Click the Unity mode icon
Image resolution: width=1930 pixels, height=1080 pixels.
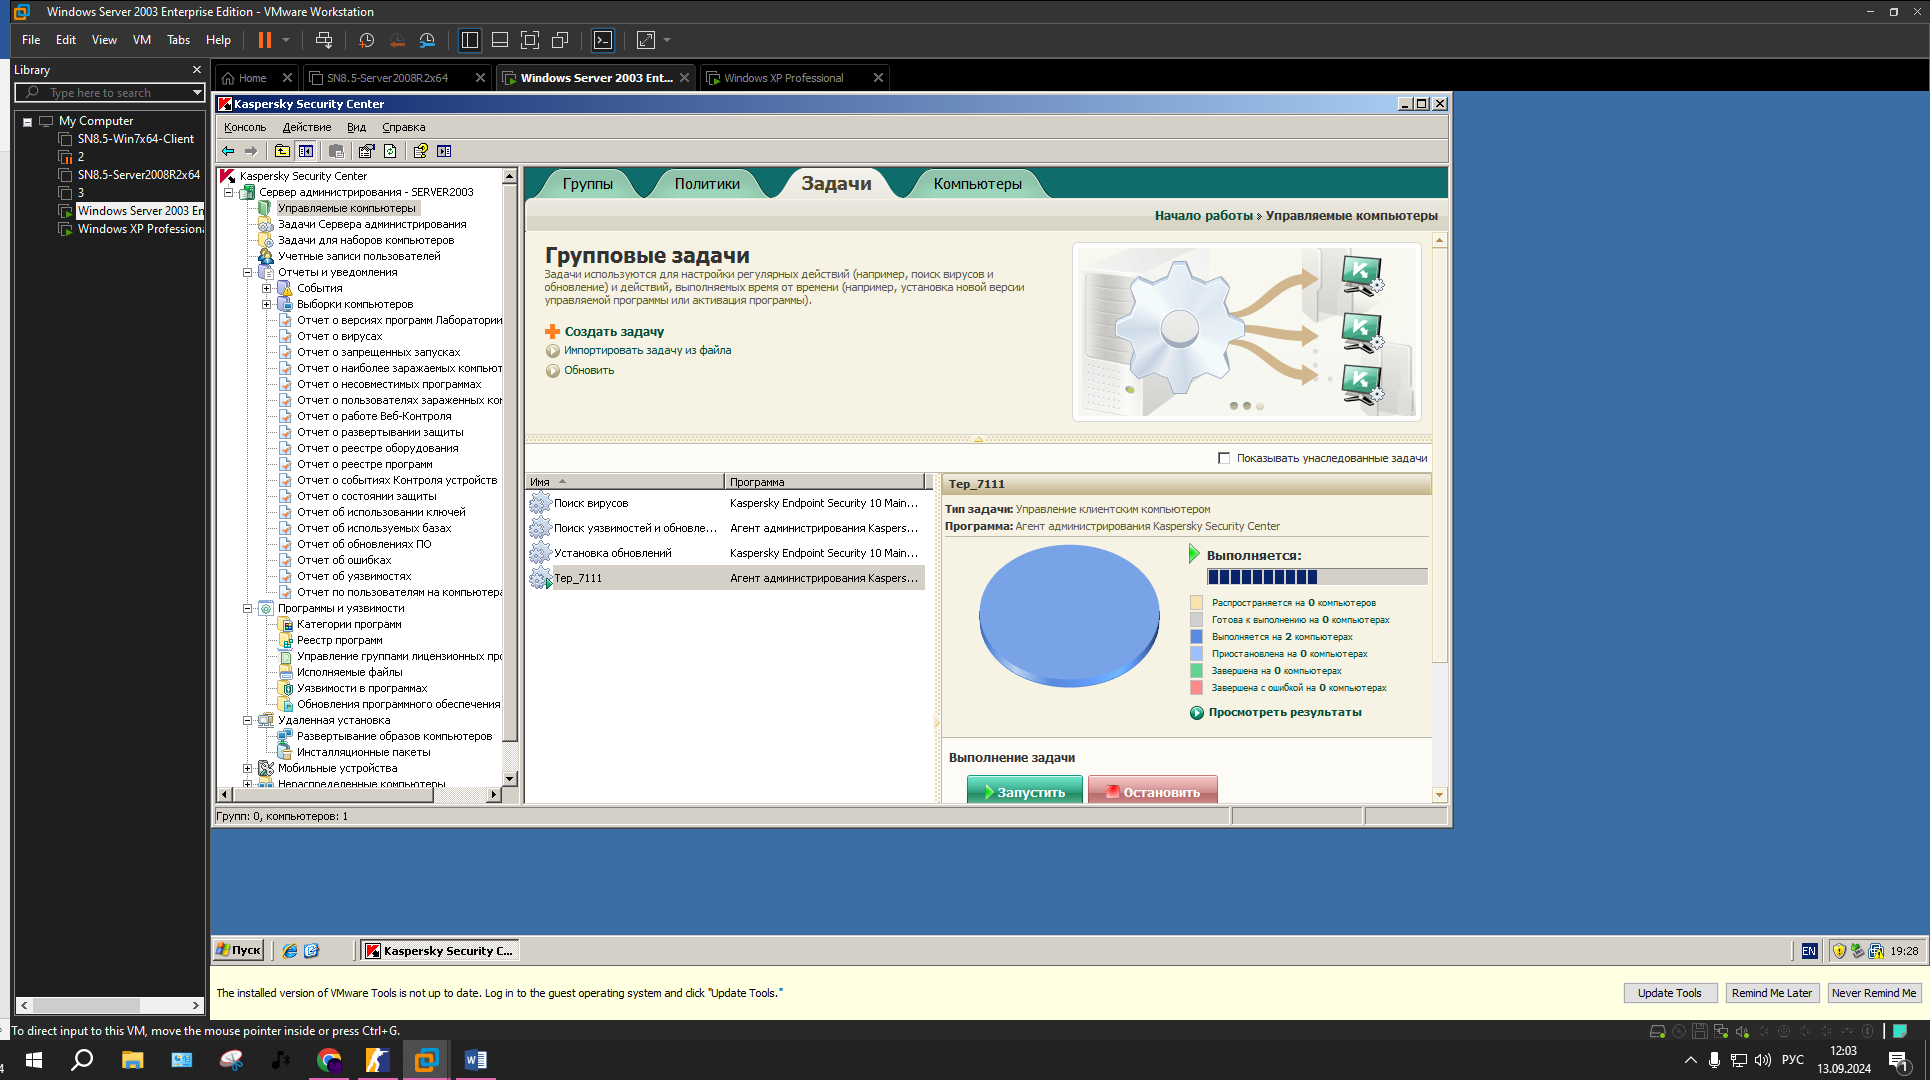560,40
